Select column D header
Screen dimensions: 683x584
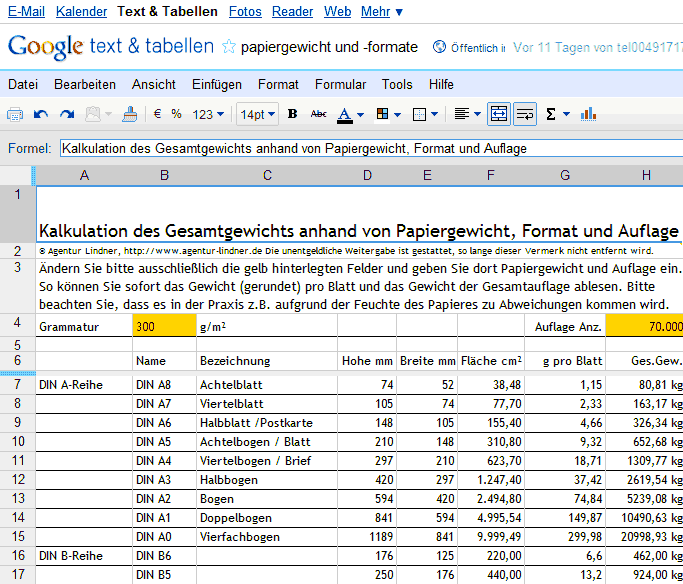(x=367, y=176)
